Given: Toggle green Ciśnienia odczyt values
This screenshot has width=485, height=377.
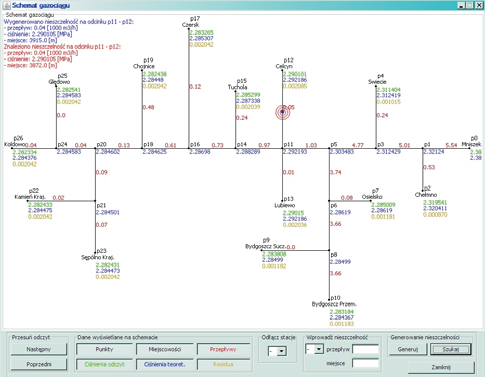Looking at the screenshot, I should point(104,364).
